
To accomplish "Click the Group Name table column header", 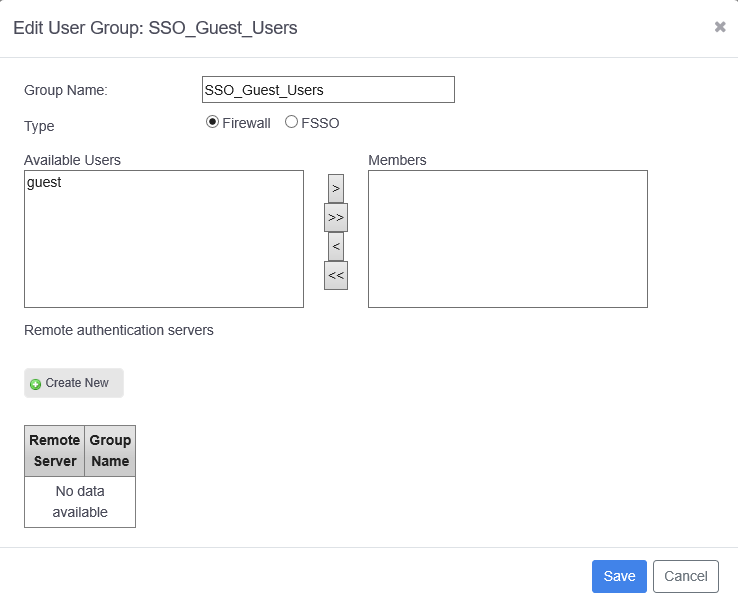I will pyautogui.click(x=110, y=451).
